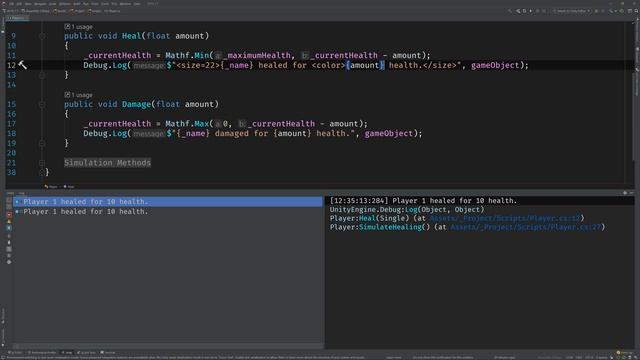
Task: Toggle the red error filter in Unity log
Action: pos(9,214)
